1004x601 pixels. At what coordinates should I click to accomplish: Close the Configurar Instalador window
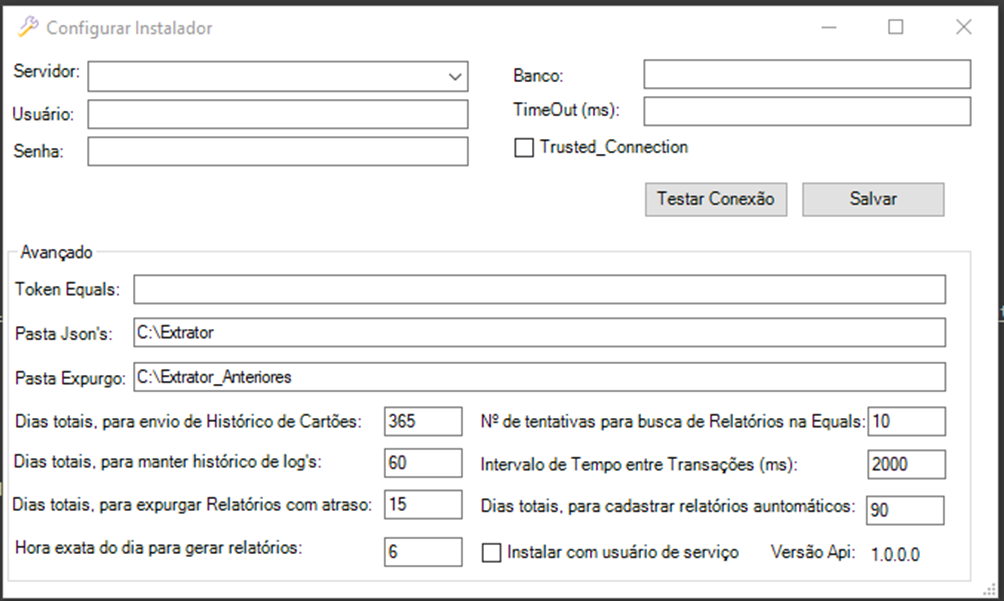[x=963, y=27]
